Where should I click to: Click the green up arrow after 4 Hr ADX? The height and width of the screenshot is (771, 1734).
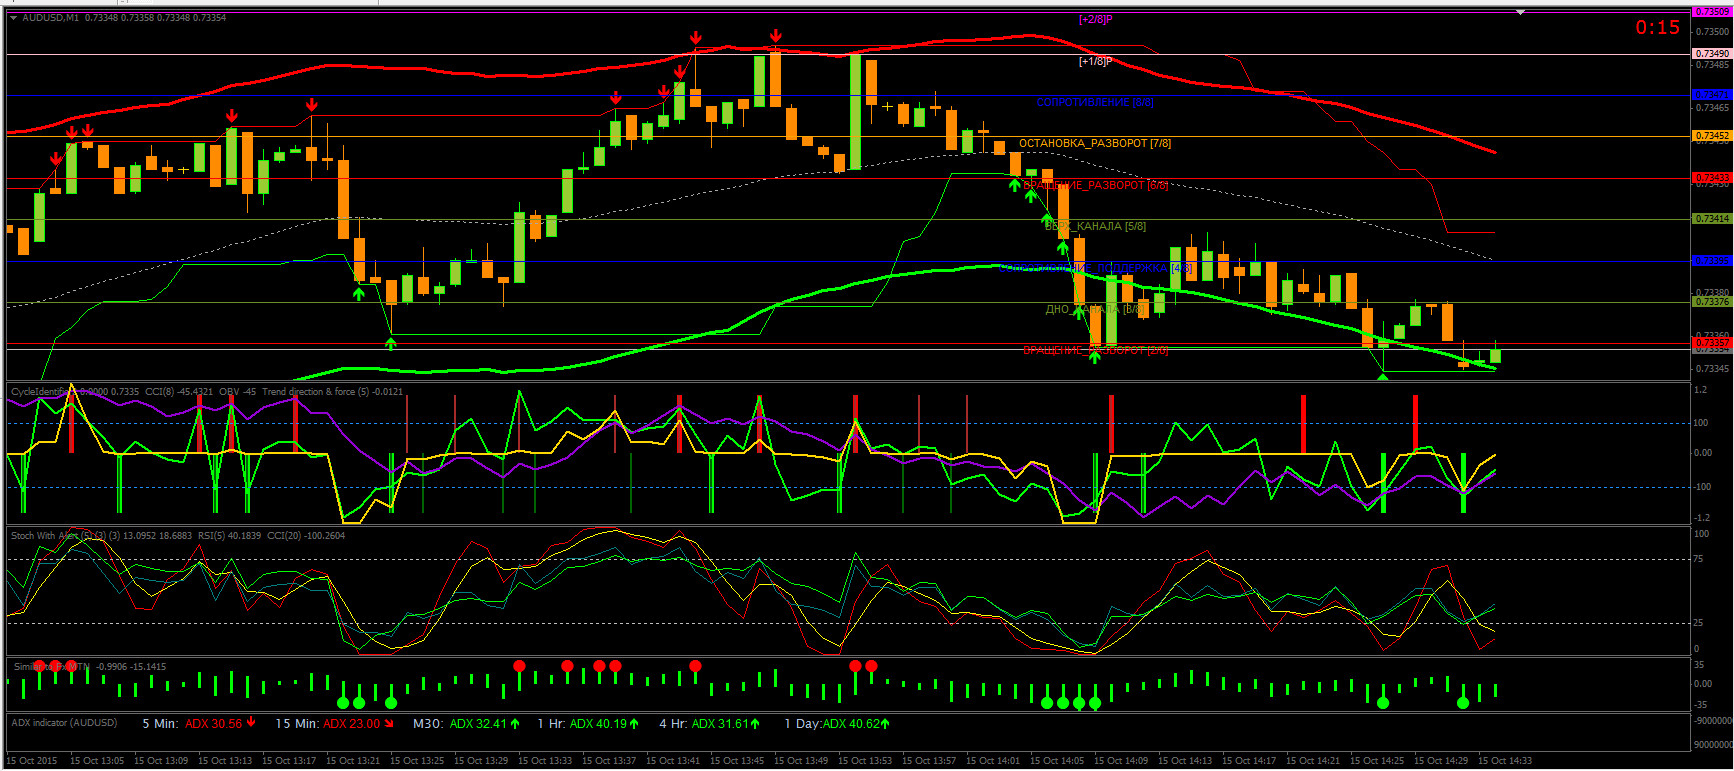coord(755,723)
